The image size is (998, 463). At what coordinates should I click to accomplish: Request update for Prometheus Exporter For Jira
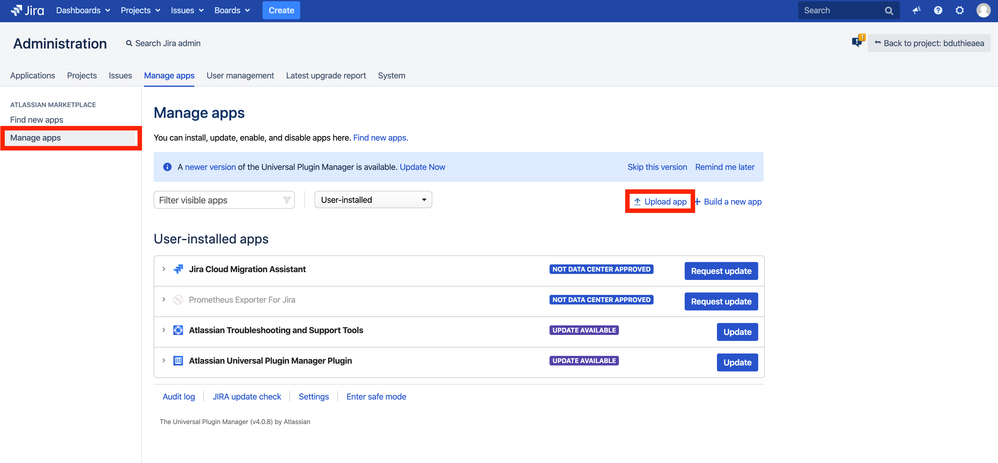coord(721,301)
